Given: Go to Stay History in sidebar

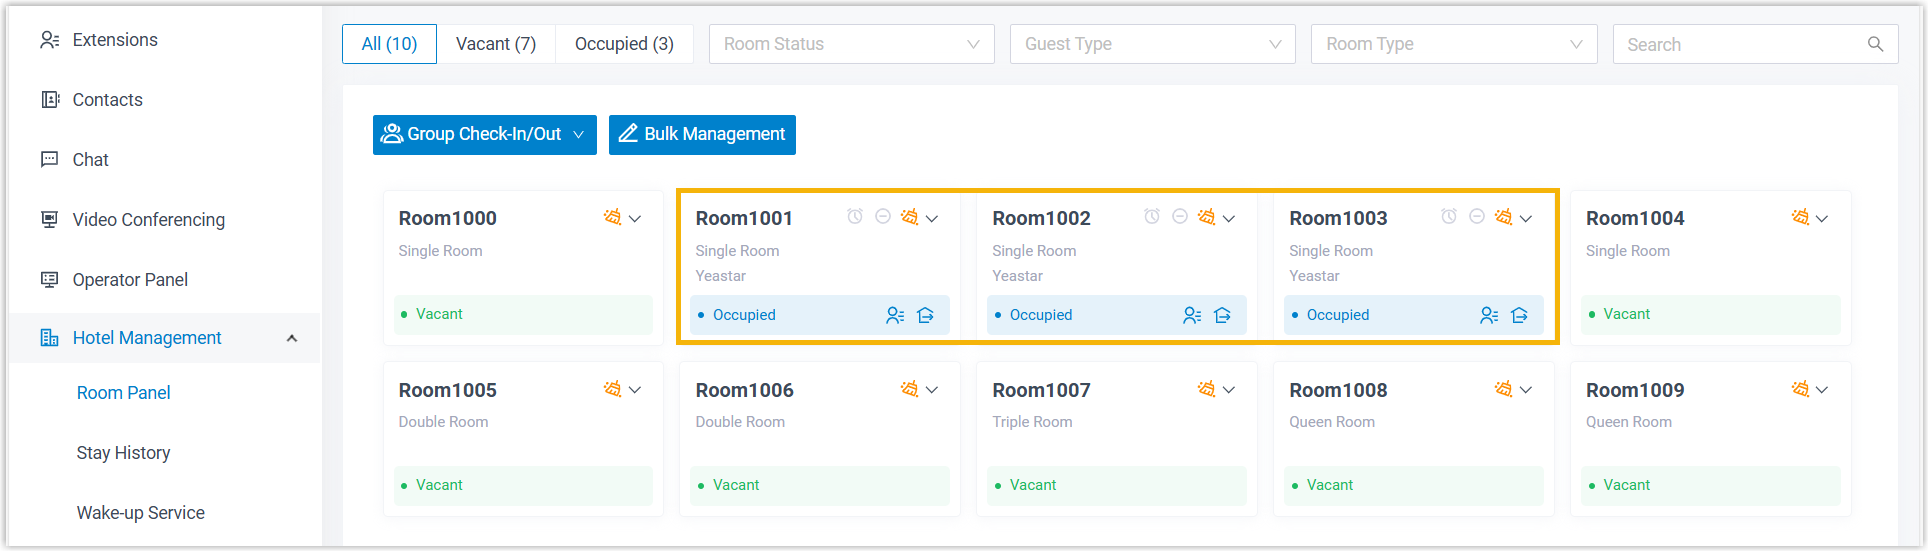Looking at the screenshot, I should pyautogui.click(x=123, y=453).
